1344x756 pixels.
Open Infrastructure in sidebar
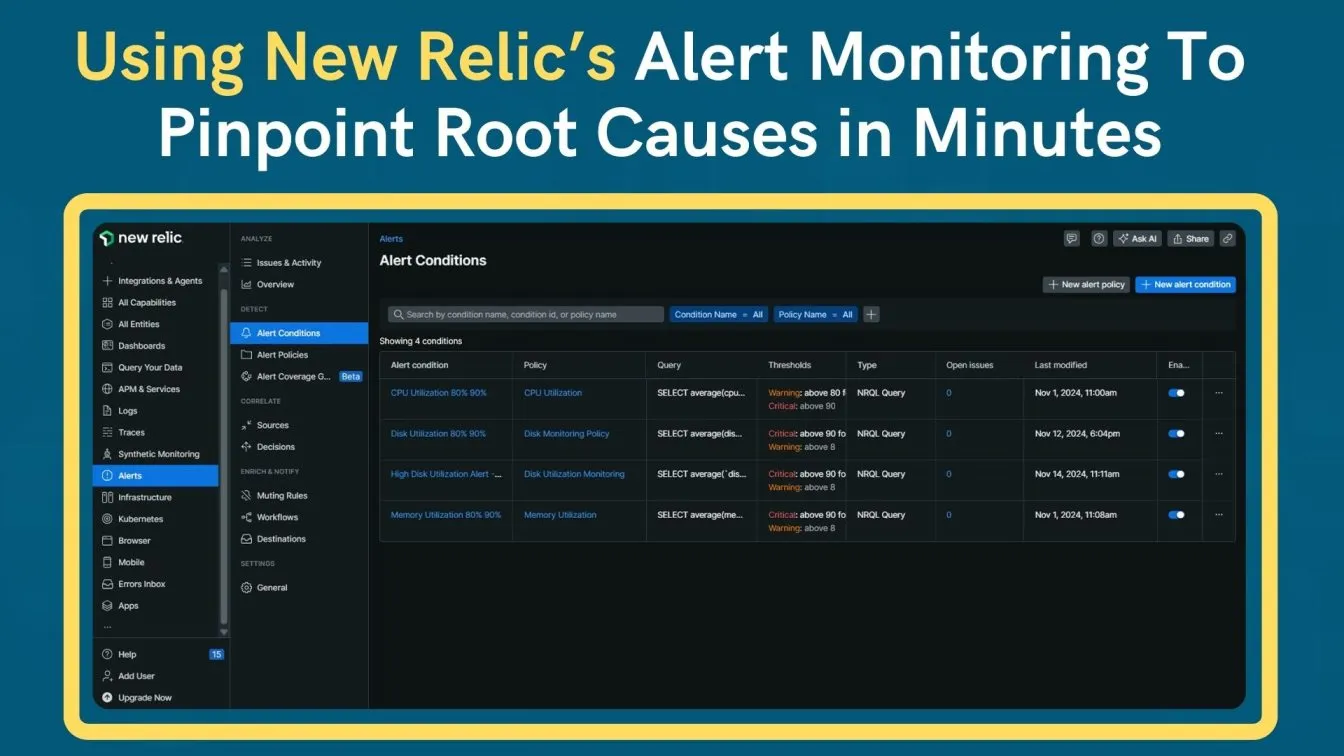[x=137, y=497]
